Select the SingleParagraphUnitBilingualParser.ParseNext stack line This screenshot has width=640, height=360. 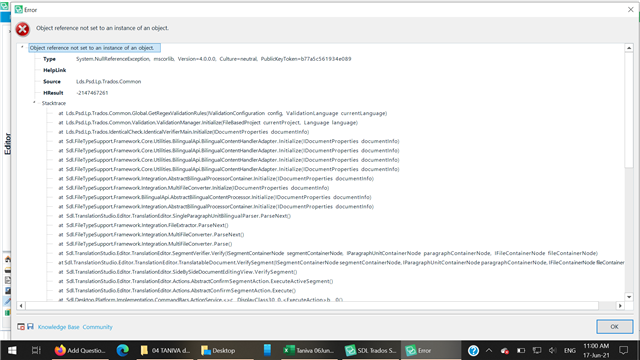pos(174,216)
